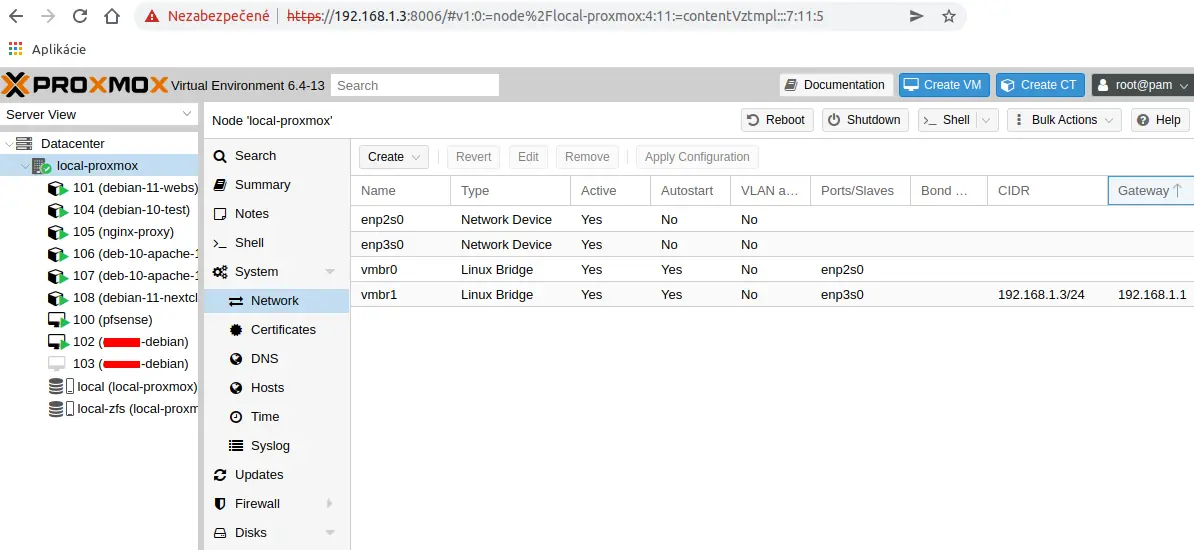
Task: Click the Create CT button
Action: point(1041,85)
